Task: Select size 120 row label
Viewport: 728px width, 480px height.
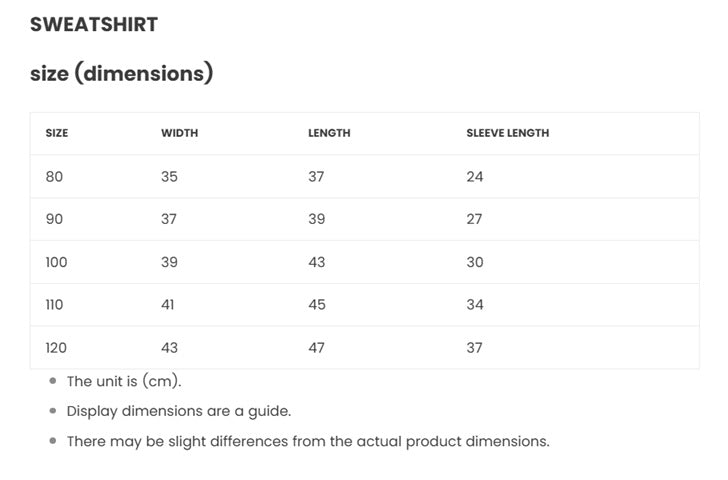Action: click(x=56, y=348)
